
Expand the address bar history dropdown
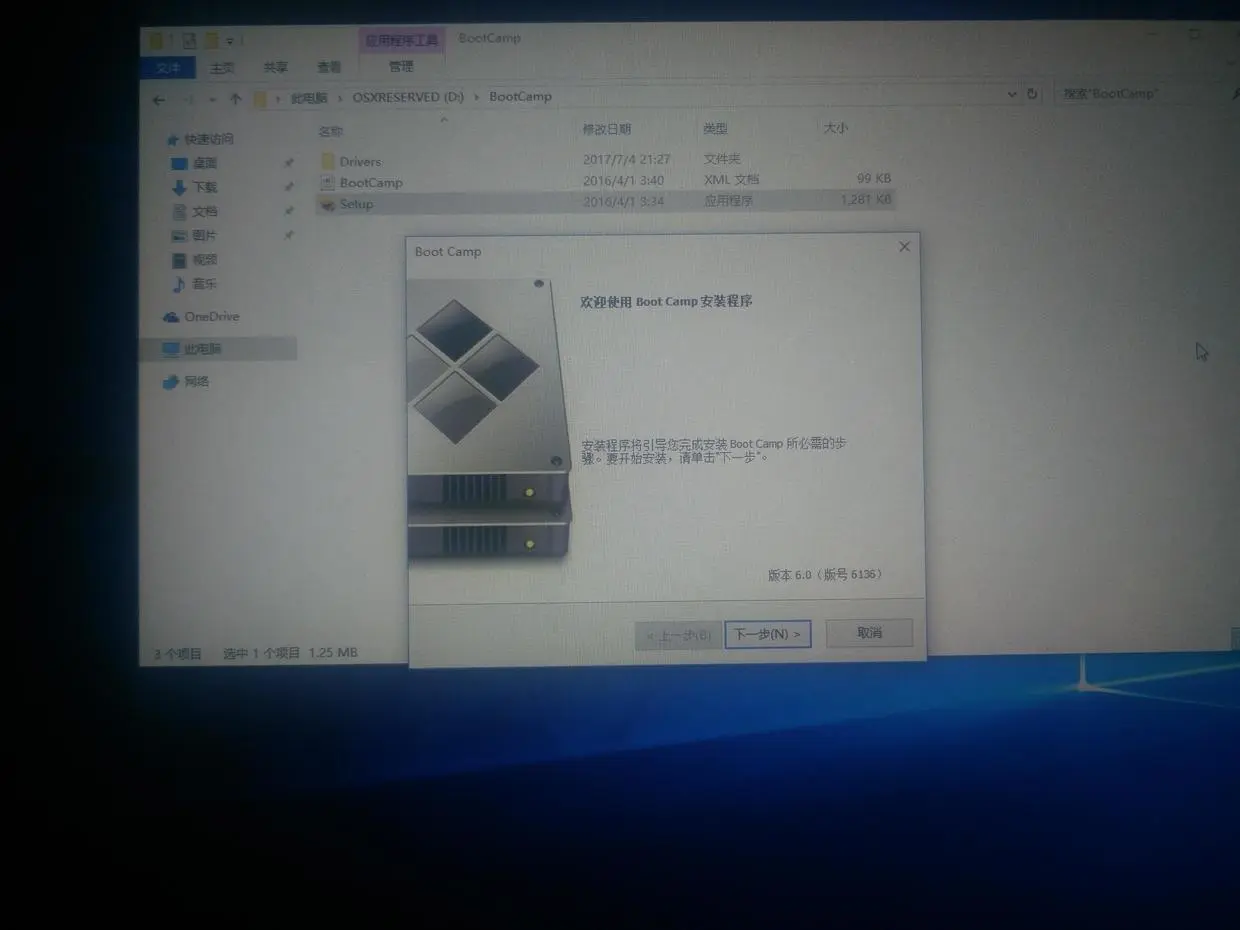[x=1012, y=94]
